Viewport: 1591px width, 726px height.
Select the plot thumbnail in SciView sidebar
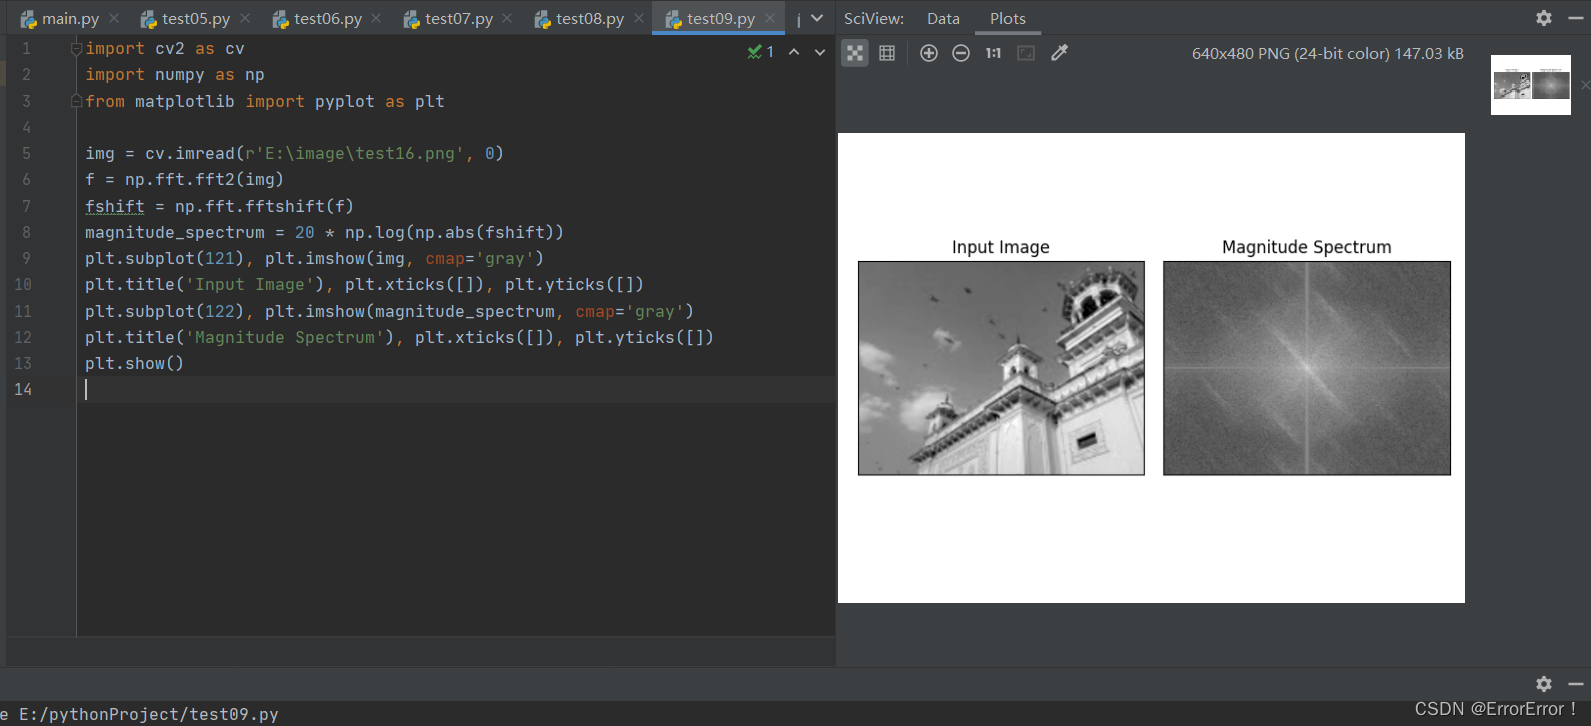pos(1531,85)
